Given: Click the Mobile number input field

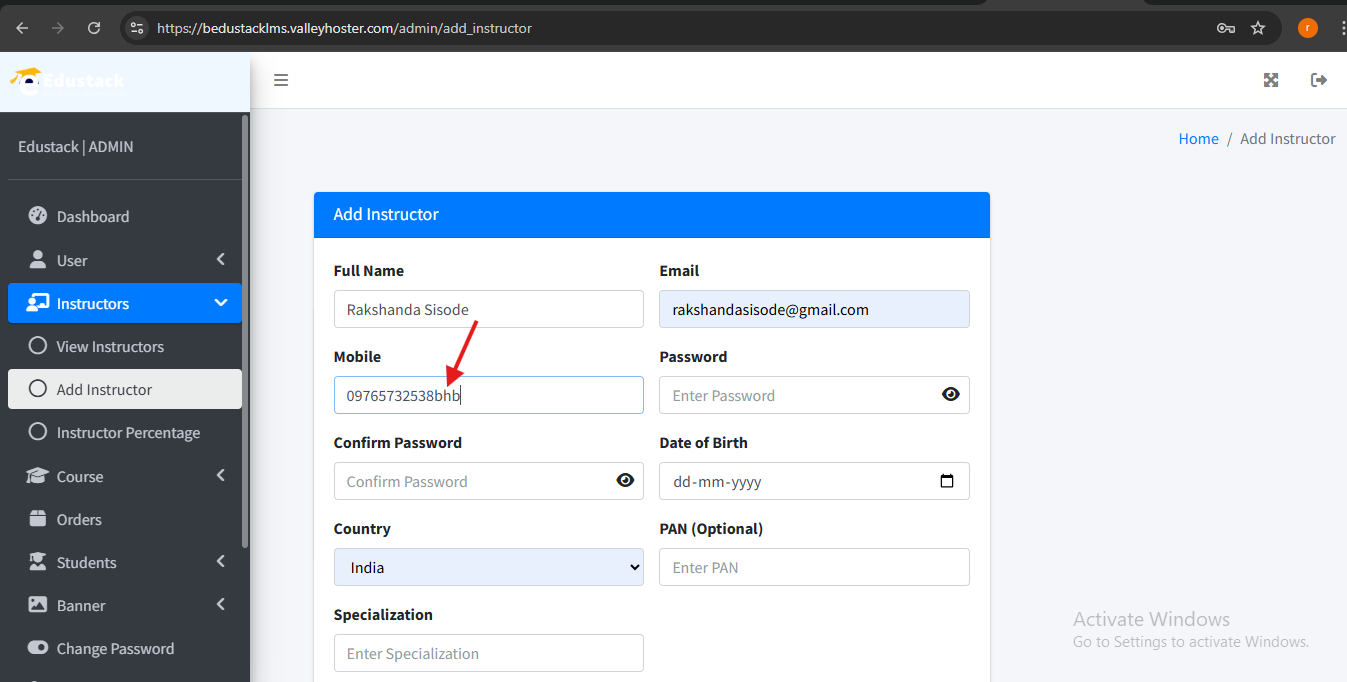Looking at the screenshot, I should click(489, 395).
